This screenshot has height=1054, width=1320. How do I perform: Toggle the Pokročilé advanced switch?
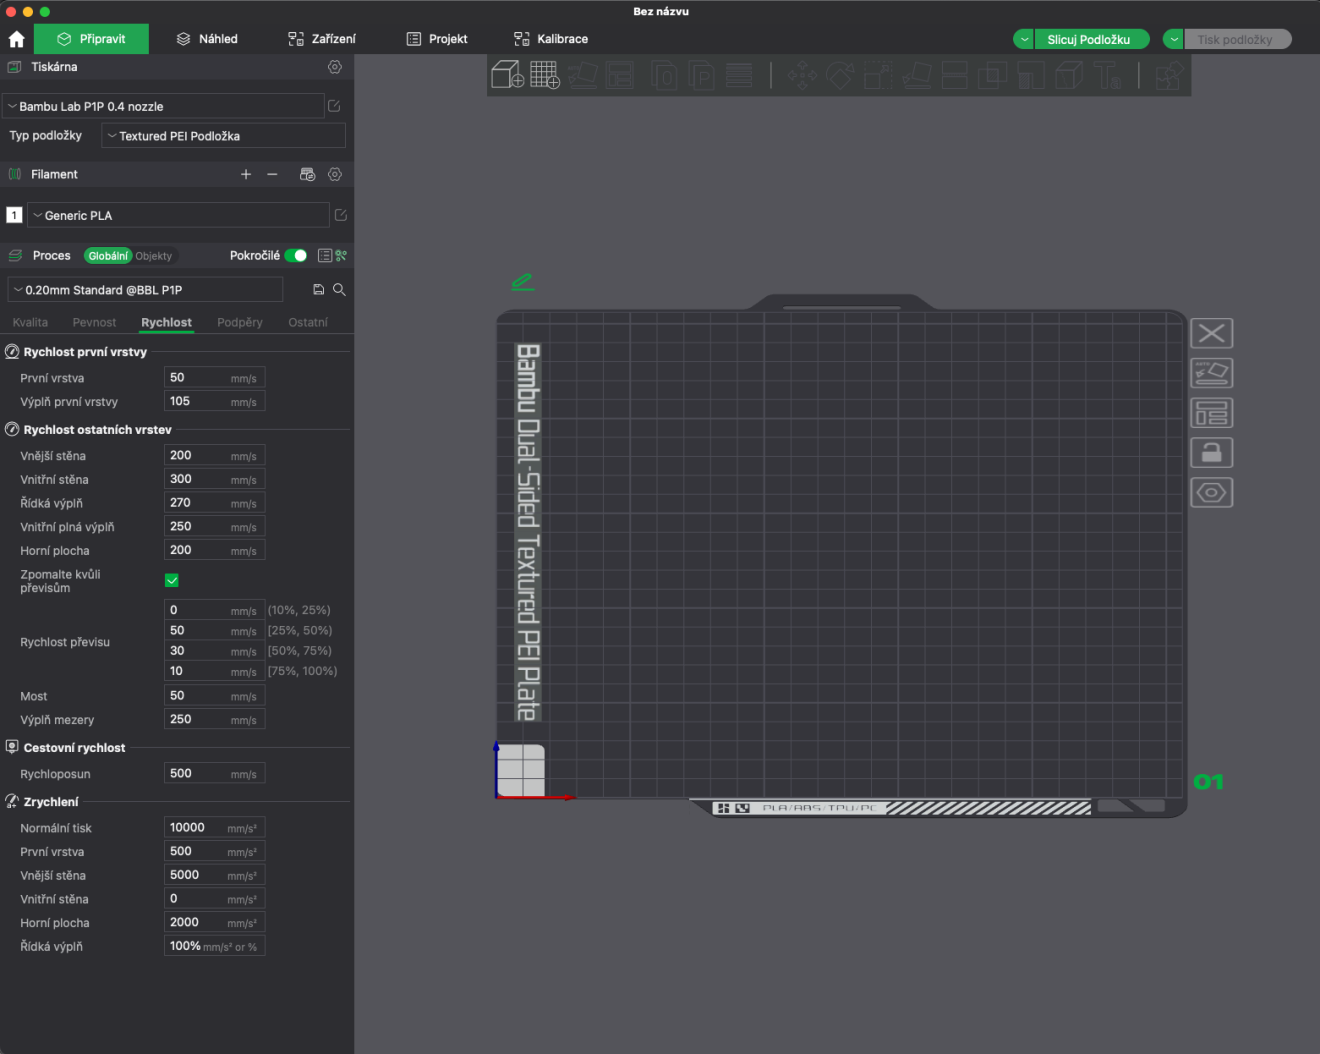[296, 256]
